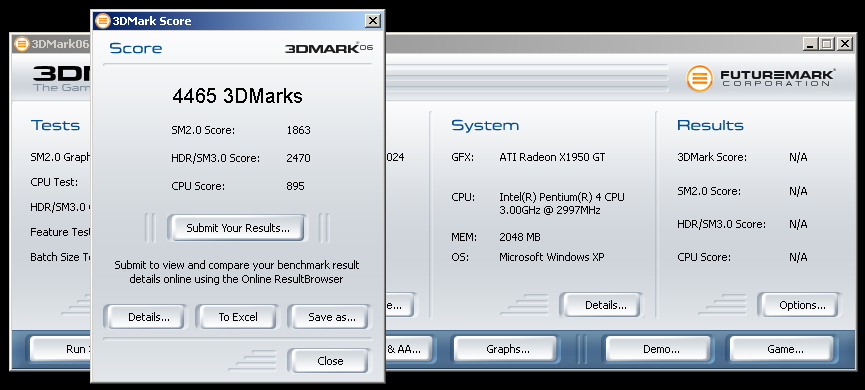This screenshot has width=865, height=390.
Task: Click 3DMark Score N/A value in Results
Action: (x=798, y=157)
